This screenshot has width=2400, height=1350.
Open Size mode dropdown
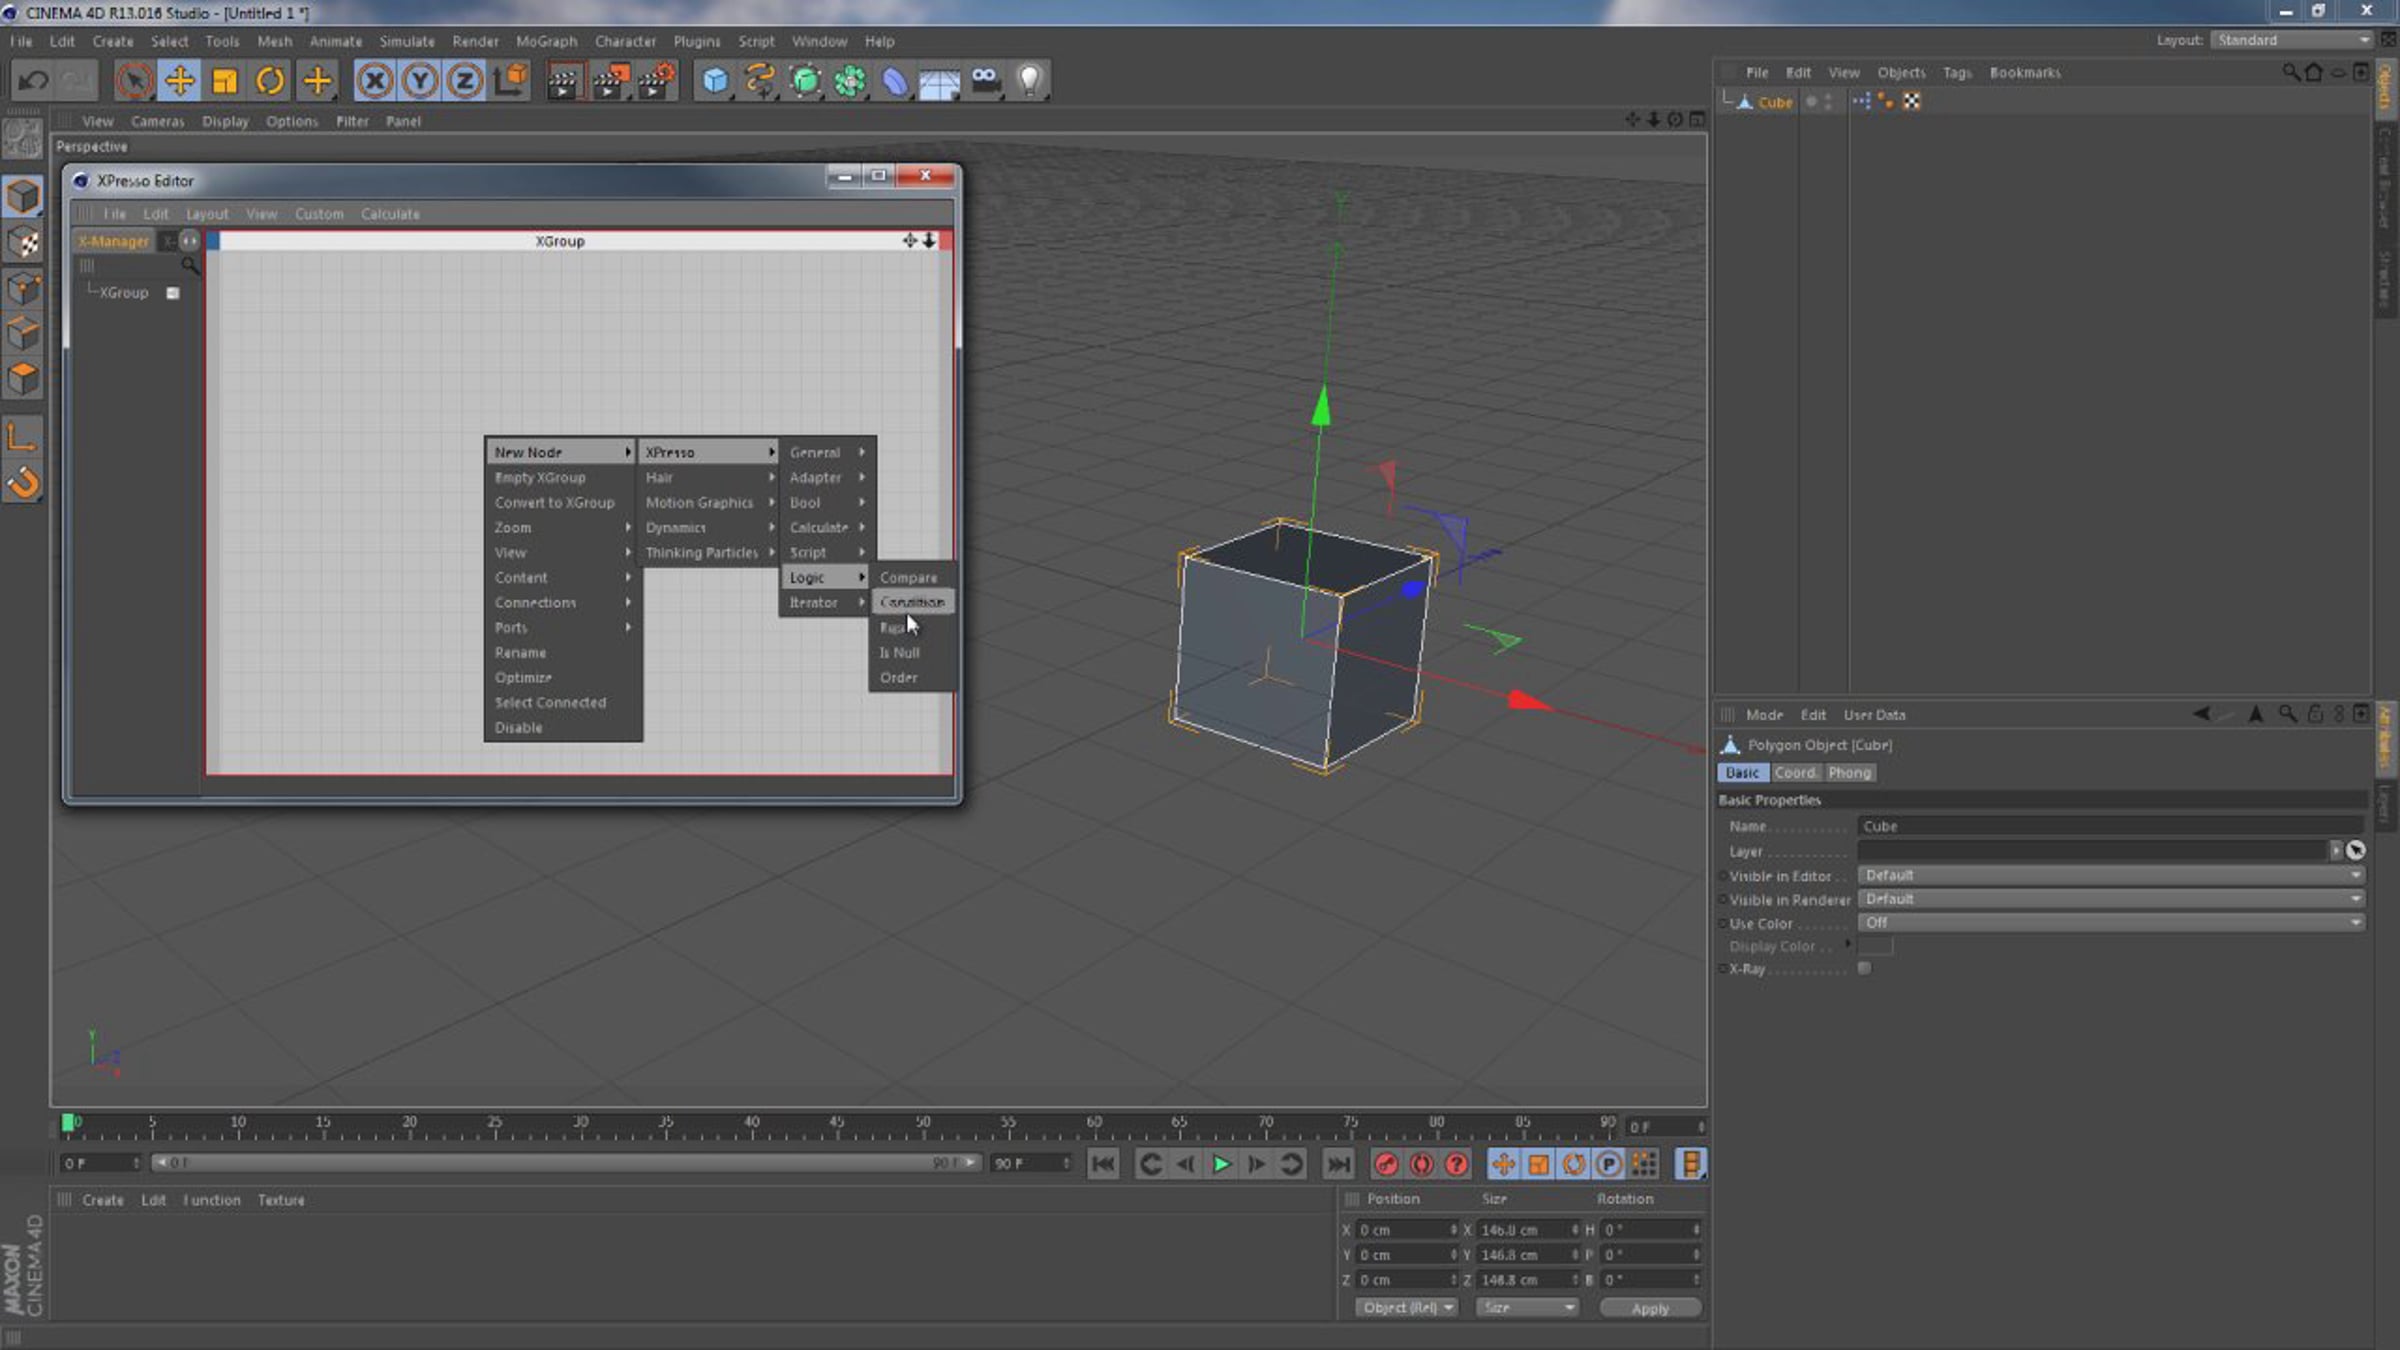point(1527,1308)
